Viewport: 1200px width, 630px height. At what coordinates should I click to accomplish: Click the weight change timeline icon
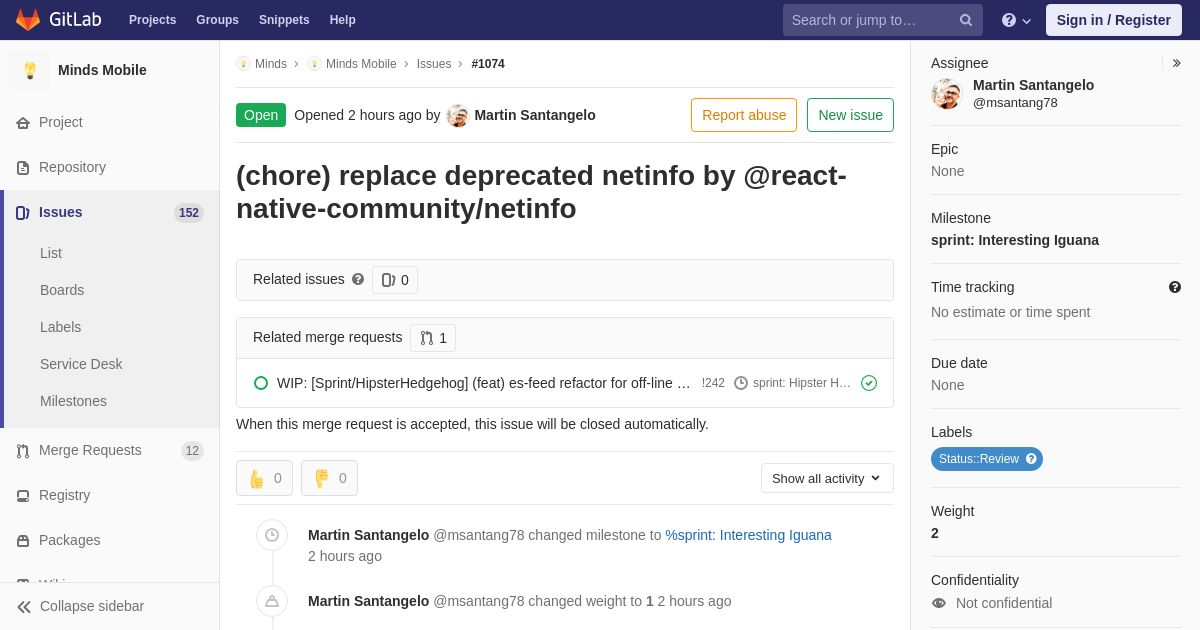tap(272, 601)
